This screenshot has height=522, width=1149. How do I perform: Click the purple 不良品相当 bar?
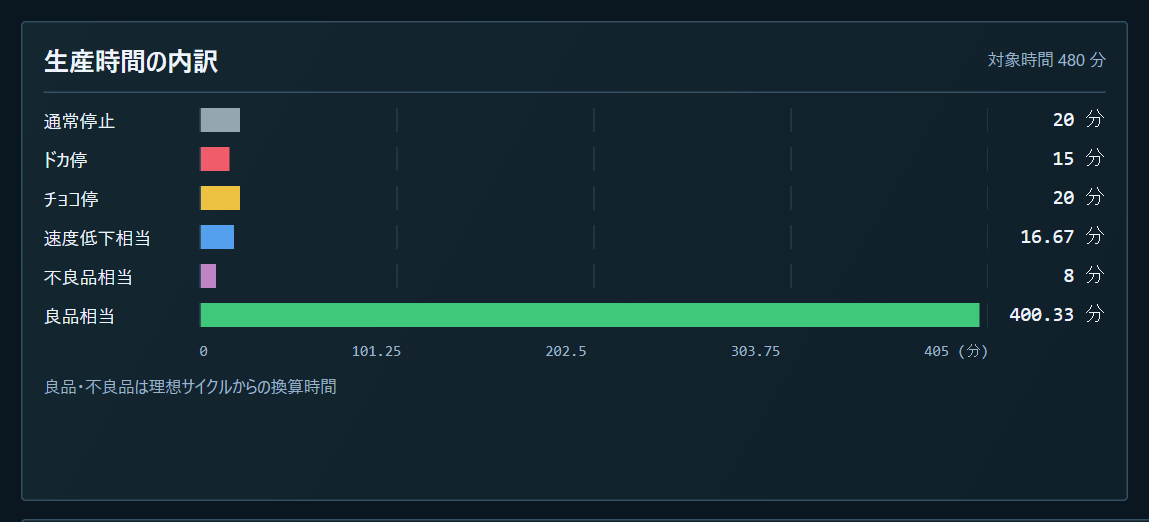point(208,276)
